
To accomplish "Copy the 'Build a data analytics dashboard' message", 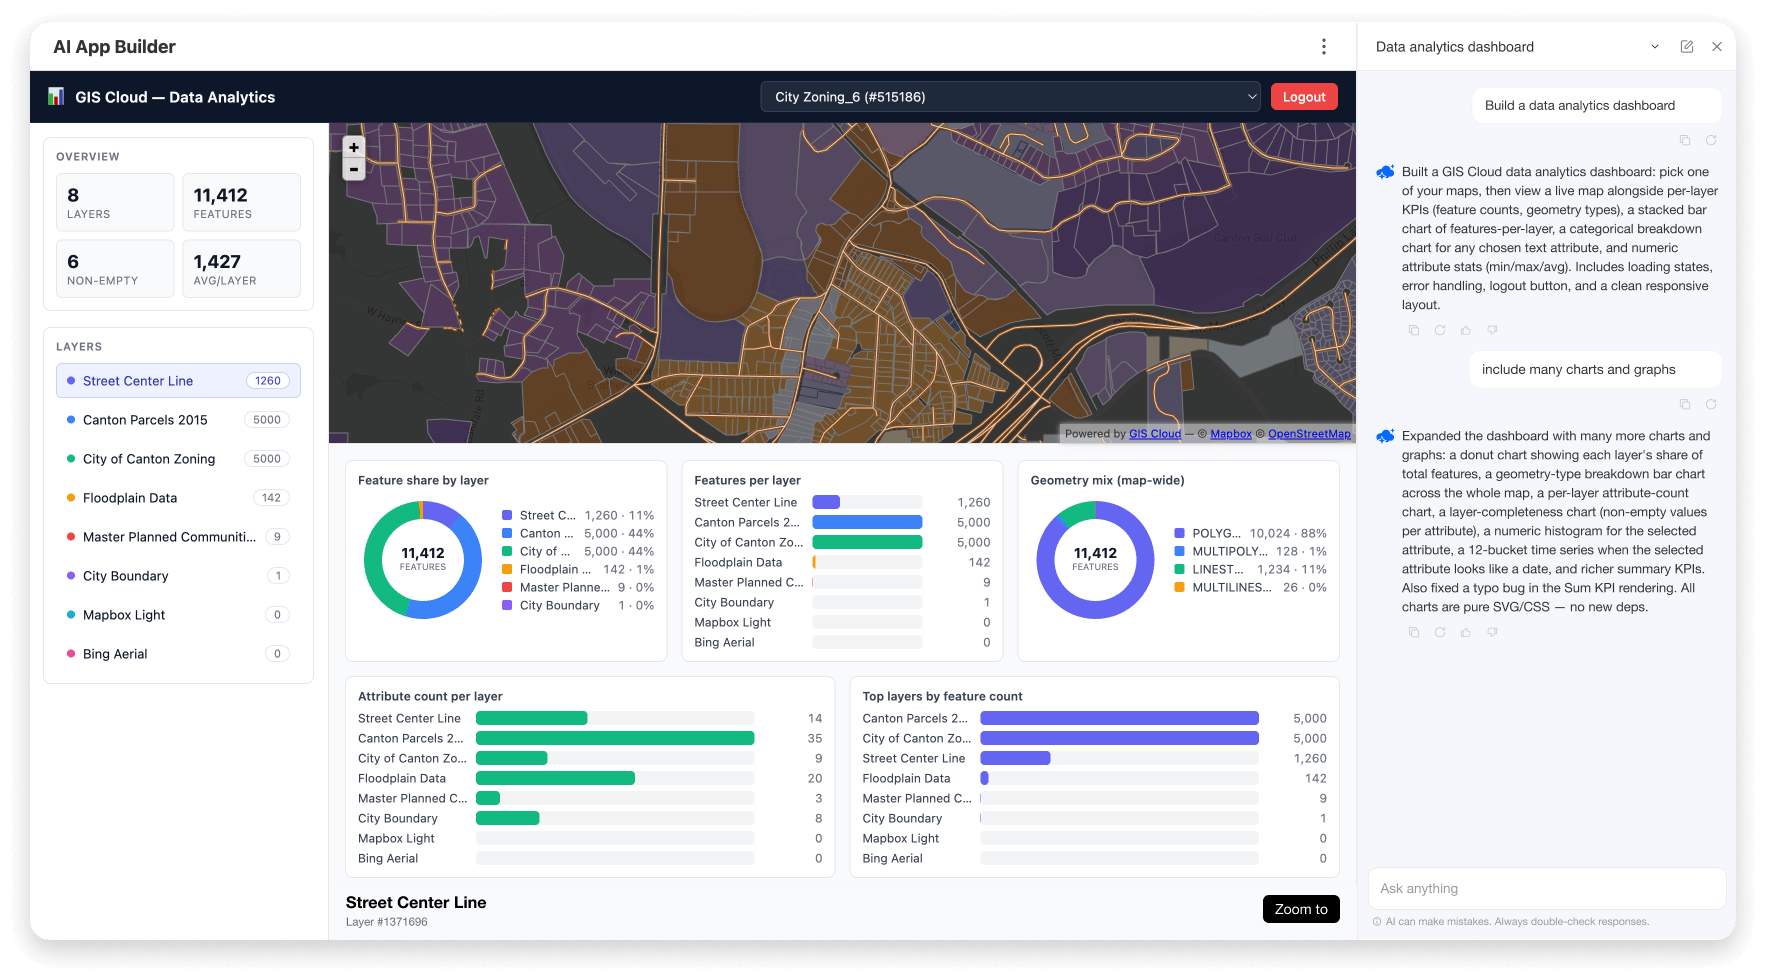I will pos(1685,141).
